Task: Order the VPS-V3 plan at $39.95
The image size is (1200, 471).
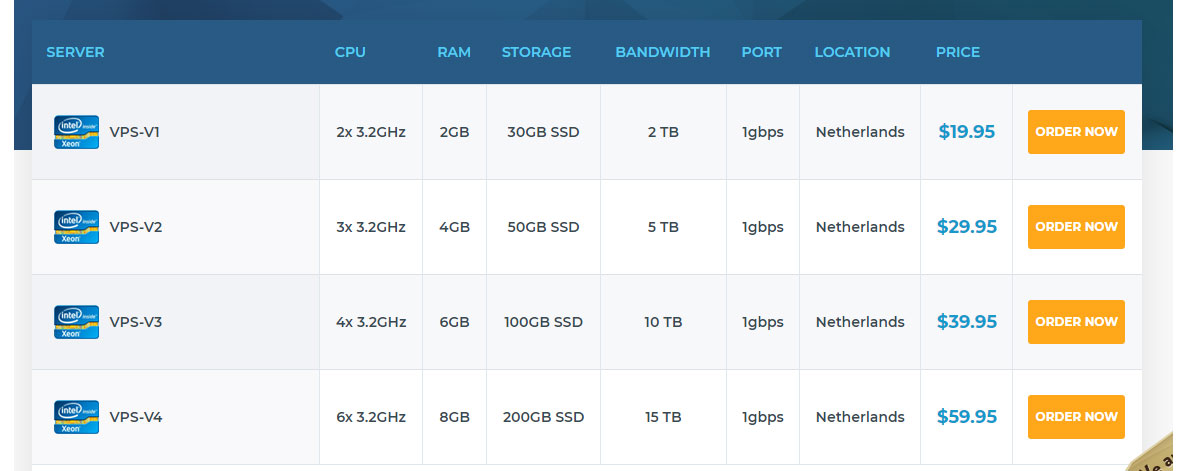Action: [1076, 322]
